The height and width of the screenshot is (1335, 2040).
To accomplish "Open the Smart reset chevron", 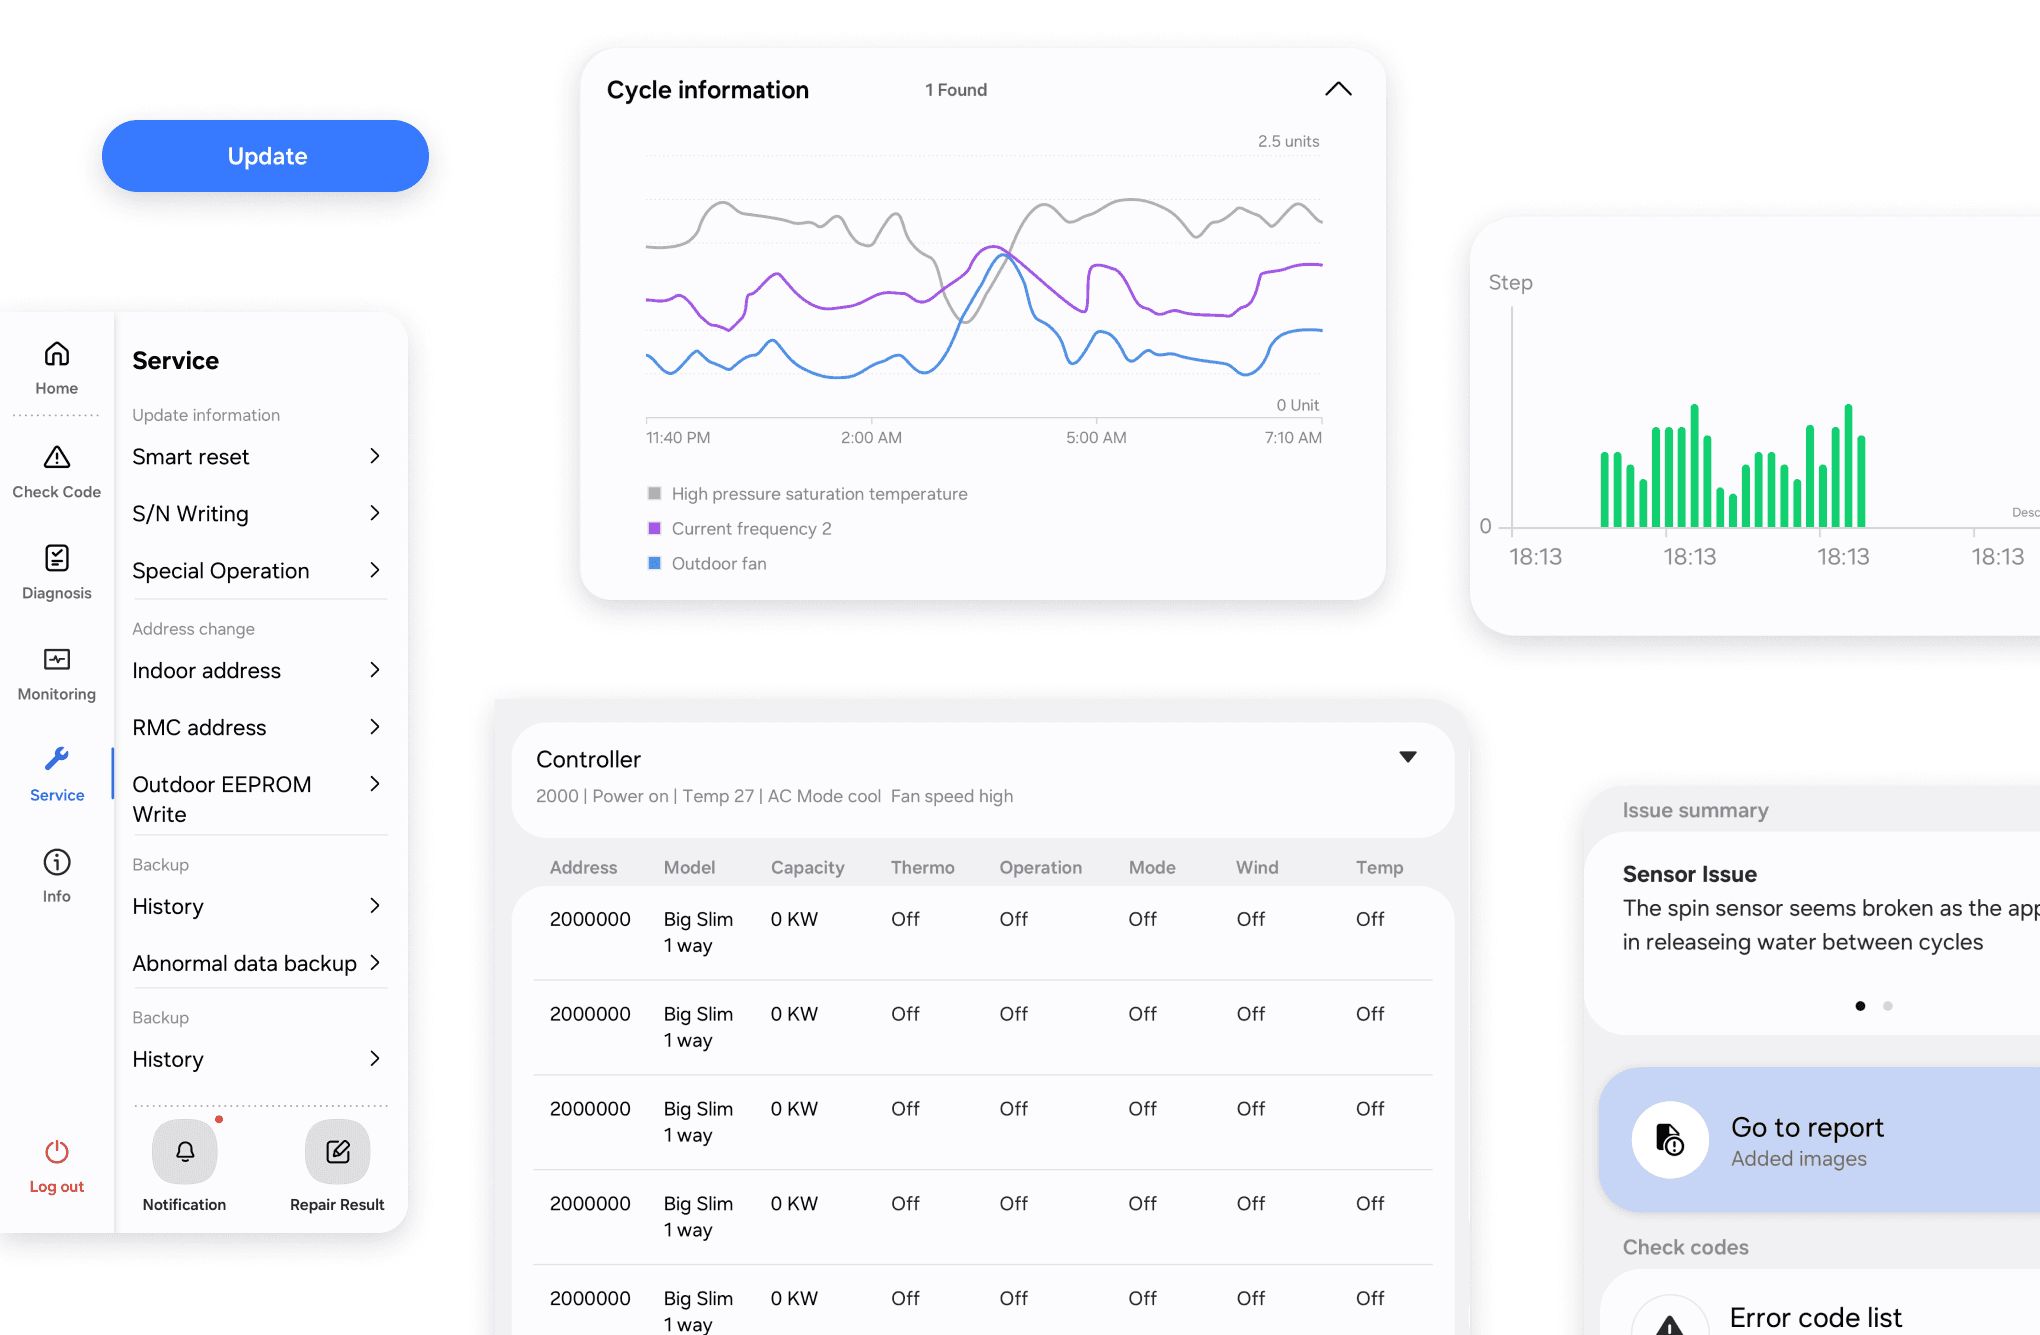I will pos(375,457).
